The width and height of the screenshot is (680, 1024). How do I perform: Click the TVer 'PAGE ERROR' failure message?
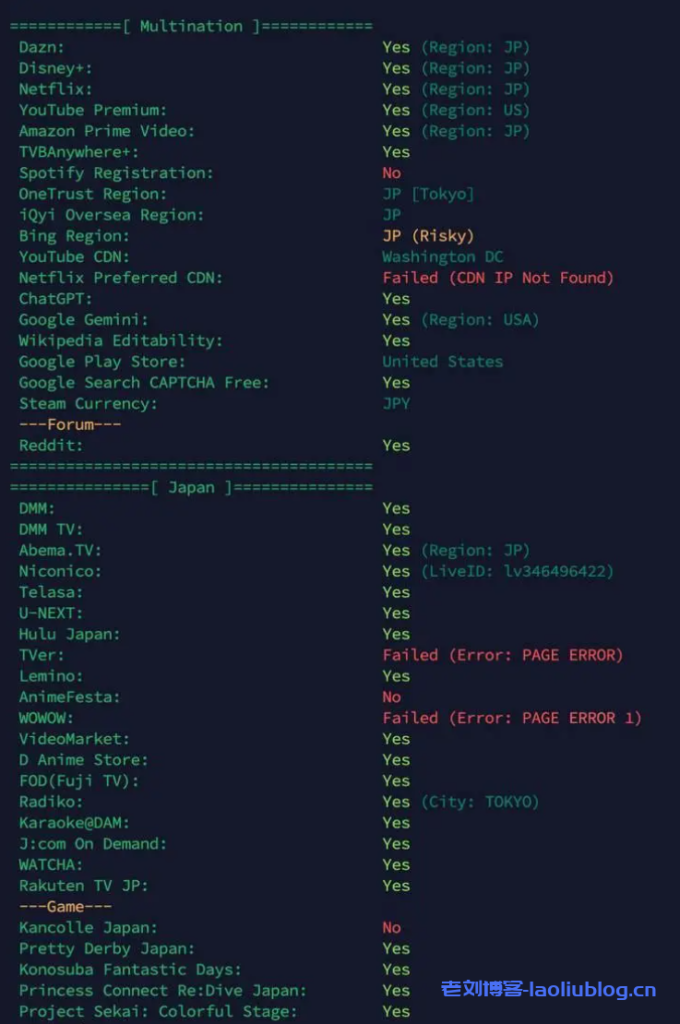point(502,655)
